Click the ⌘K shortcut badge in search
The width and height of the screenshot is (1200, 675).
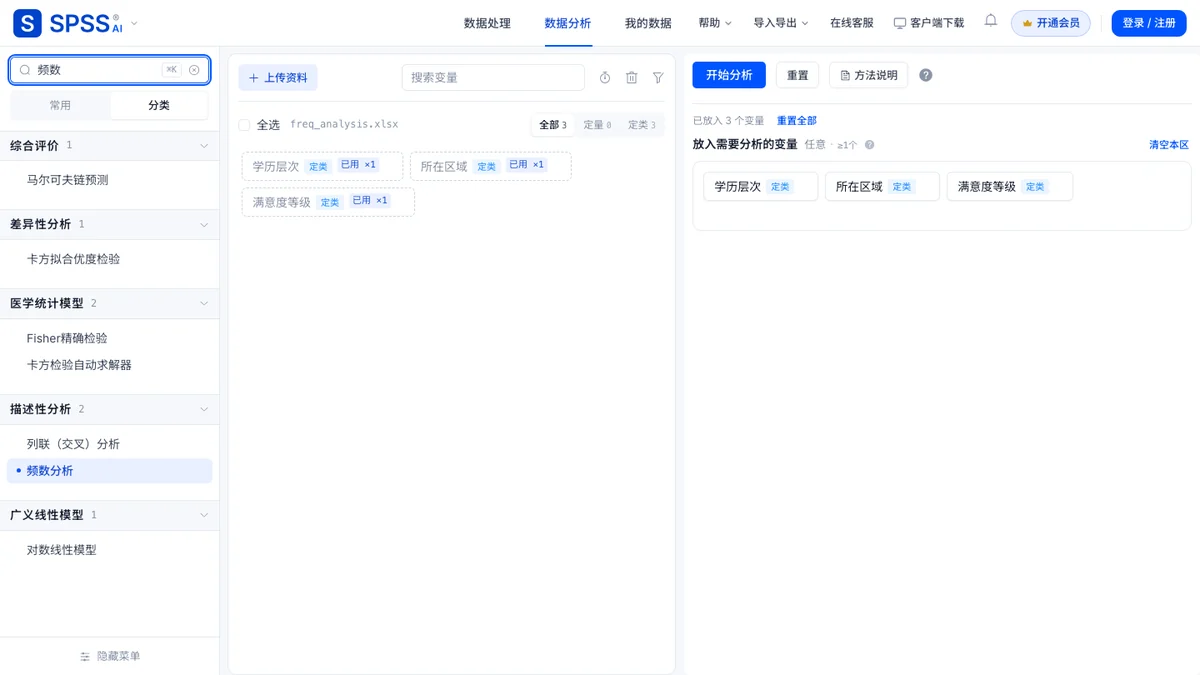(172, 70)
